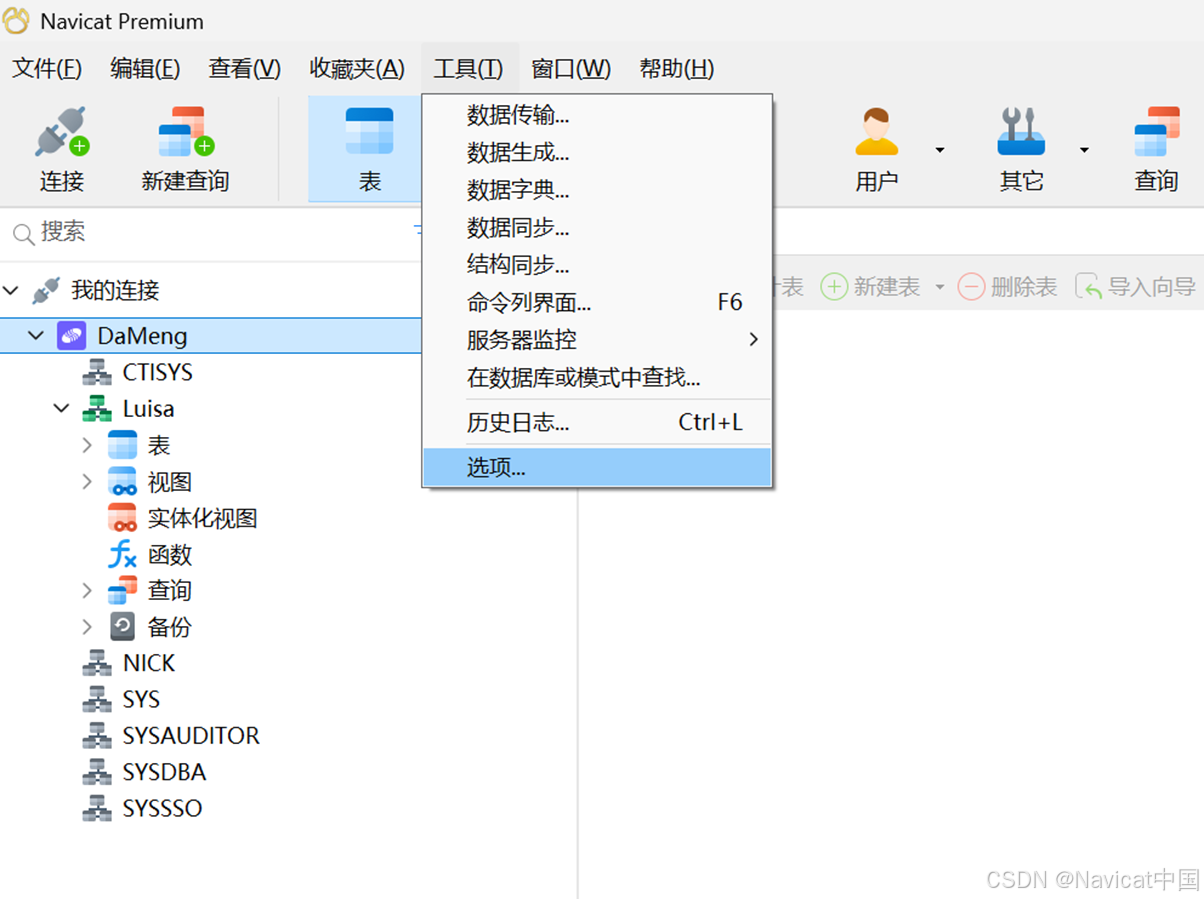Viewport: 1204px width, 899px height.
Task: Choose 历史日志... menu item
Action: pyautogui.click(x=597, y=422)
